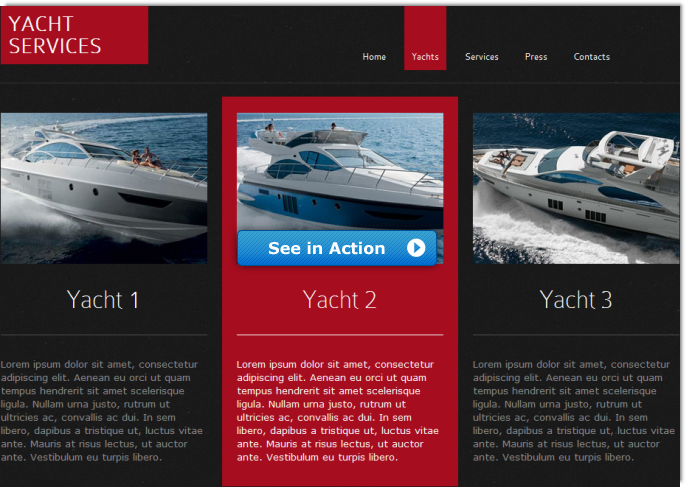This screenshot has width=686, height=487.
Task: Open the Yacht 3 photo thumbnail
Action: (x=576, y=188)
